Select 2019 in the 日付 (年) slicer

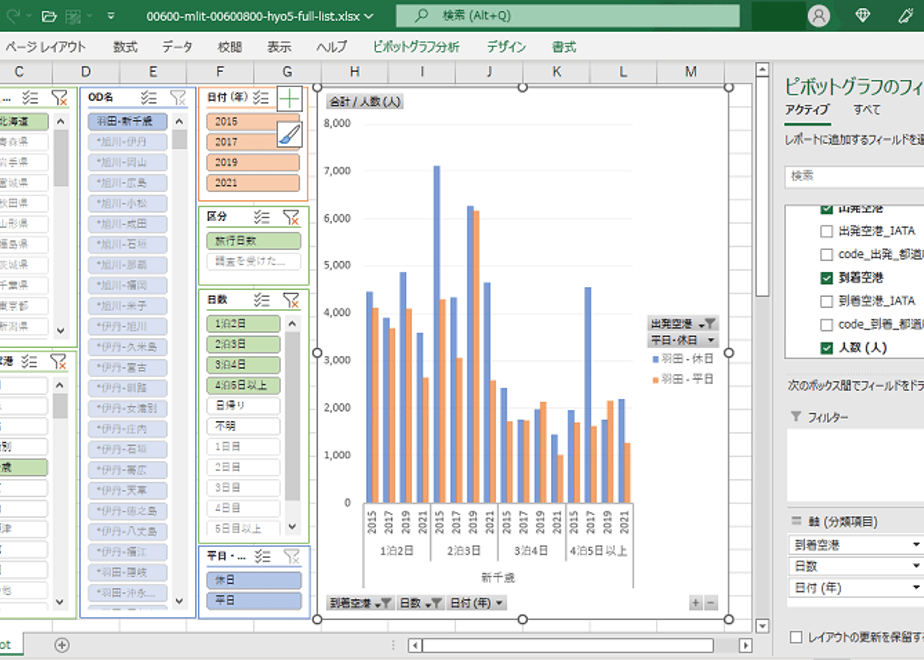(253, 162)
